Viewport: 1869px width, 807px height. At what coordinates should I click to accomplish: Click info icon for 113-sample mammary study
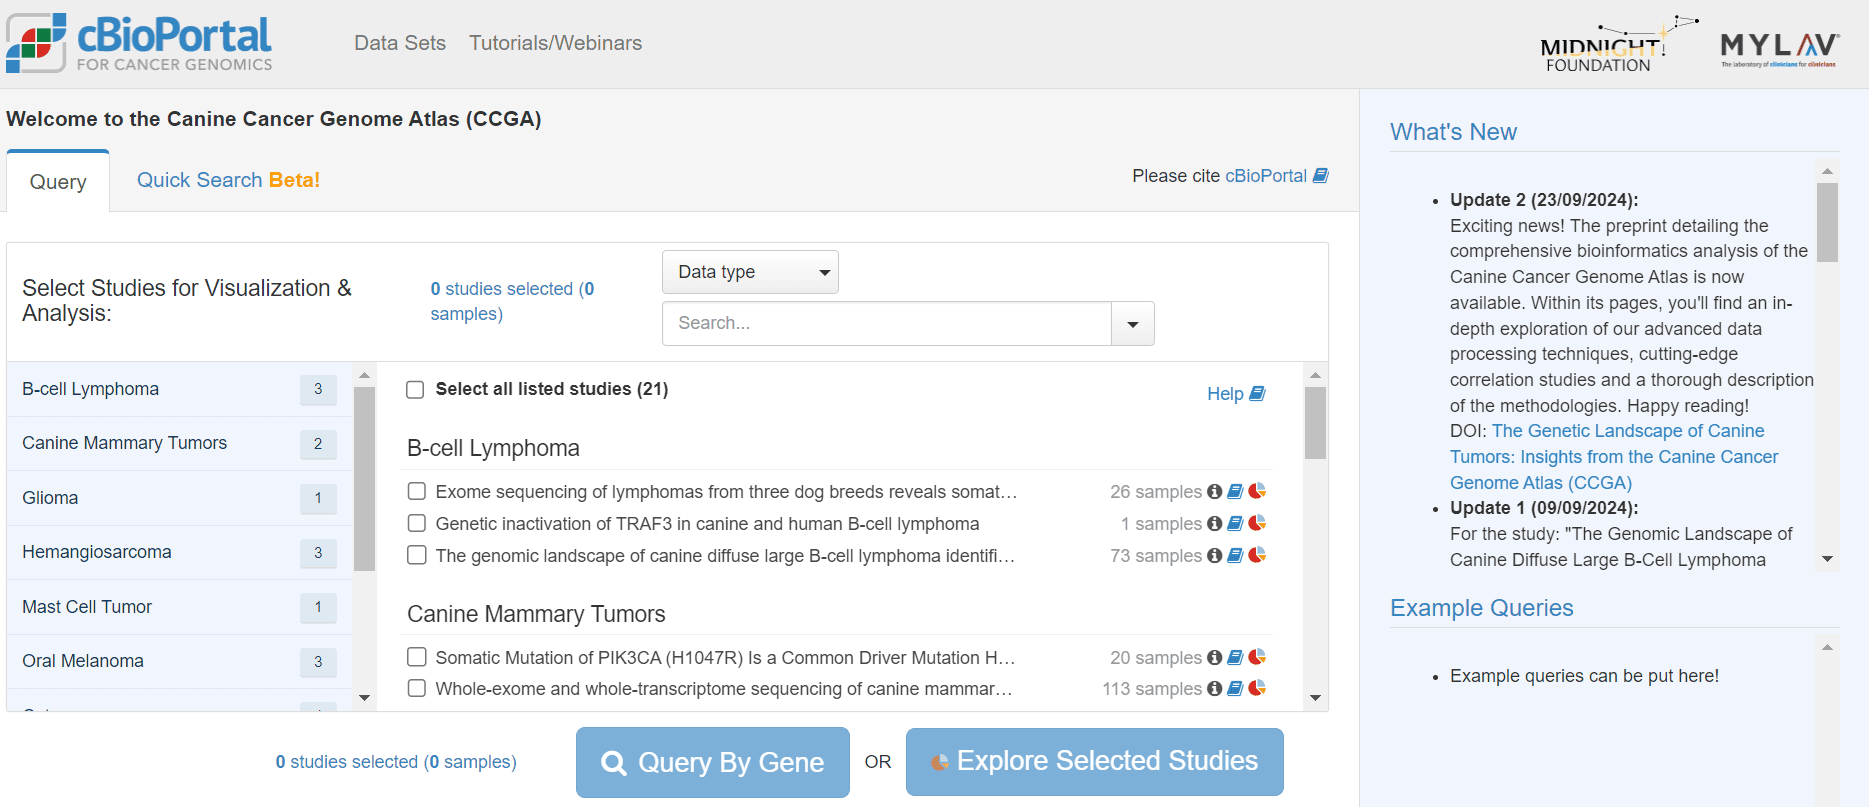(1214, 688)
